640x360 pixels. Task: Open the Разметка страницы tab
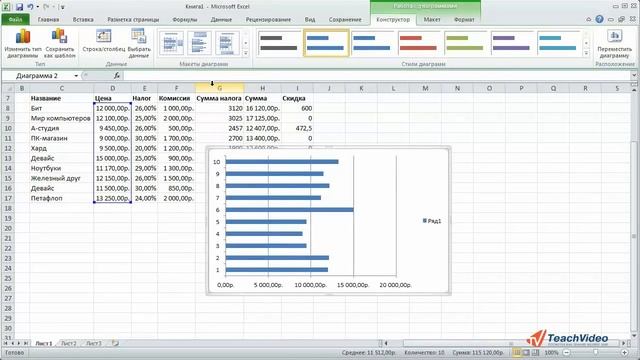point(133,19)
